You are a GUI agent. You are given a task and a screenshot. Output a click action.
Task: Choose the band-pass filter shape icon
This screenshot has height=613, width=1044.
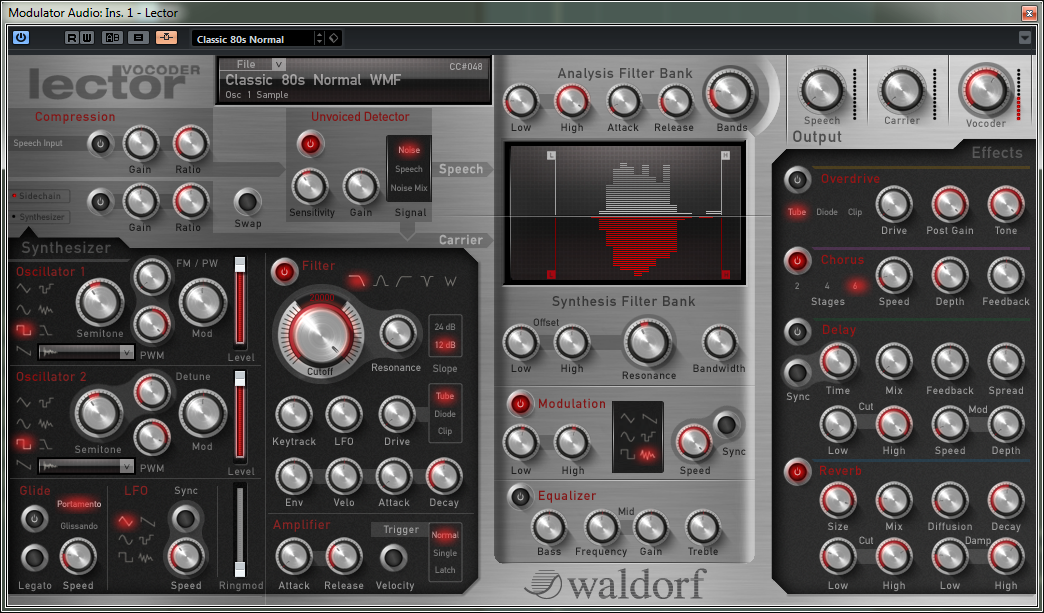(381, 281)
